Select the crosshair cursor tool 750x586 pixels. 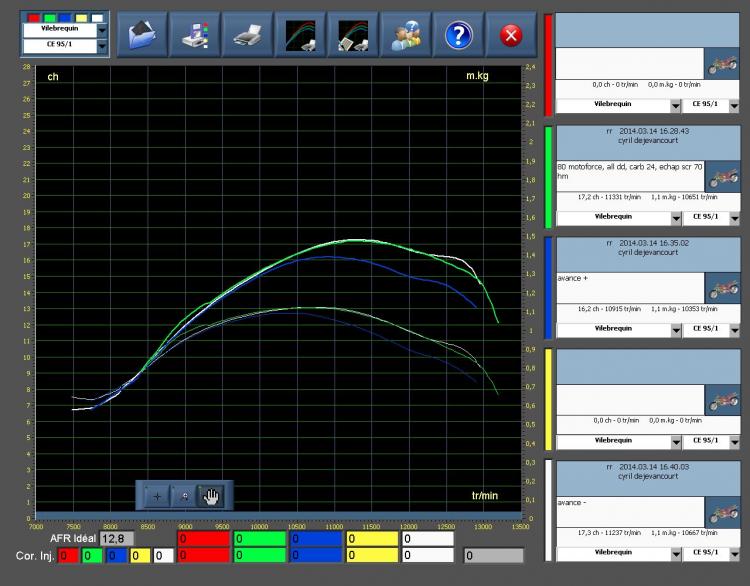coord(157,495)
